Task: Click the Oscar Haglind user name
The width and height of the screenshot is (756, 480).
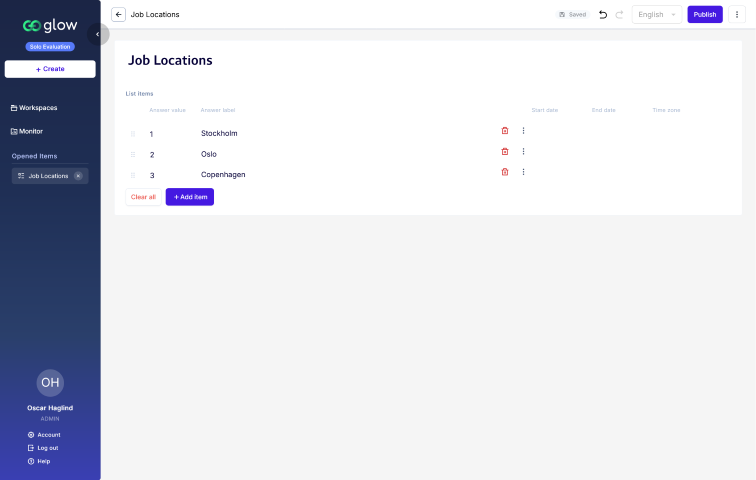Action: tap(50, 408)
